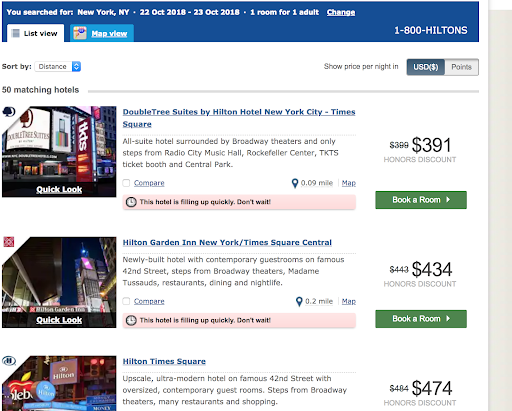Book a Room at DoubleTree Suites
The width and height of the screenshot is (512, 411).
[421, 200]
